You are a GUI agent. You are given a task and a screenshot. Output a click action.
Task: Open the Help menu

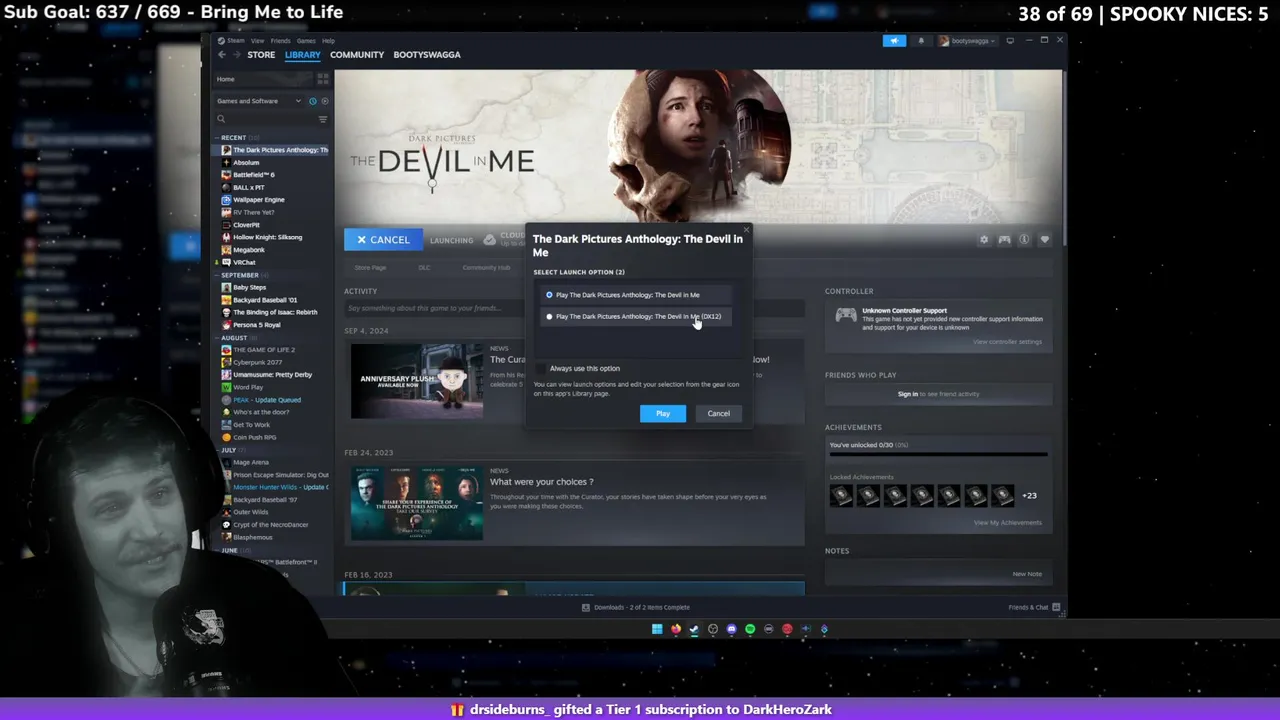coord(328,41)
